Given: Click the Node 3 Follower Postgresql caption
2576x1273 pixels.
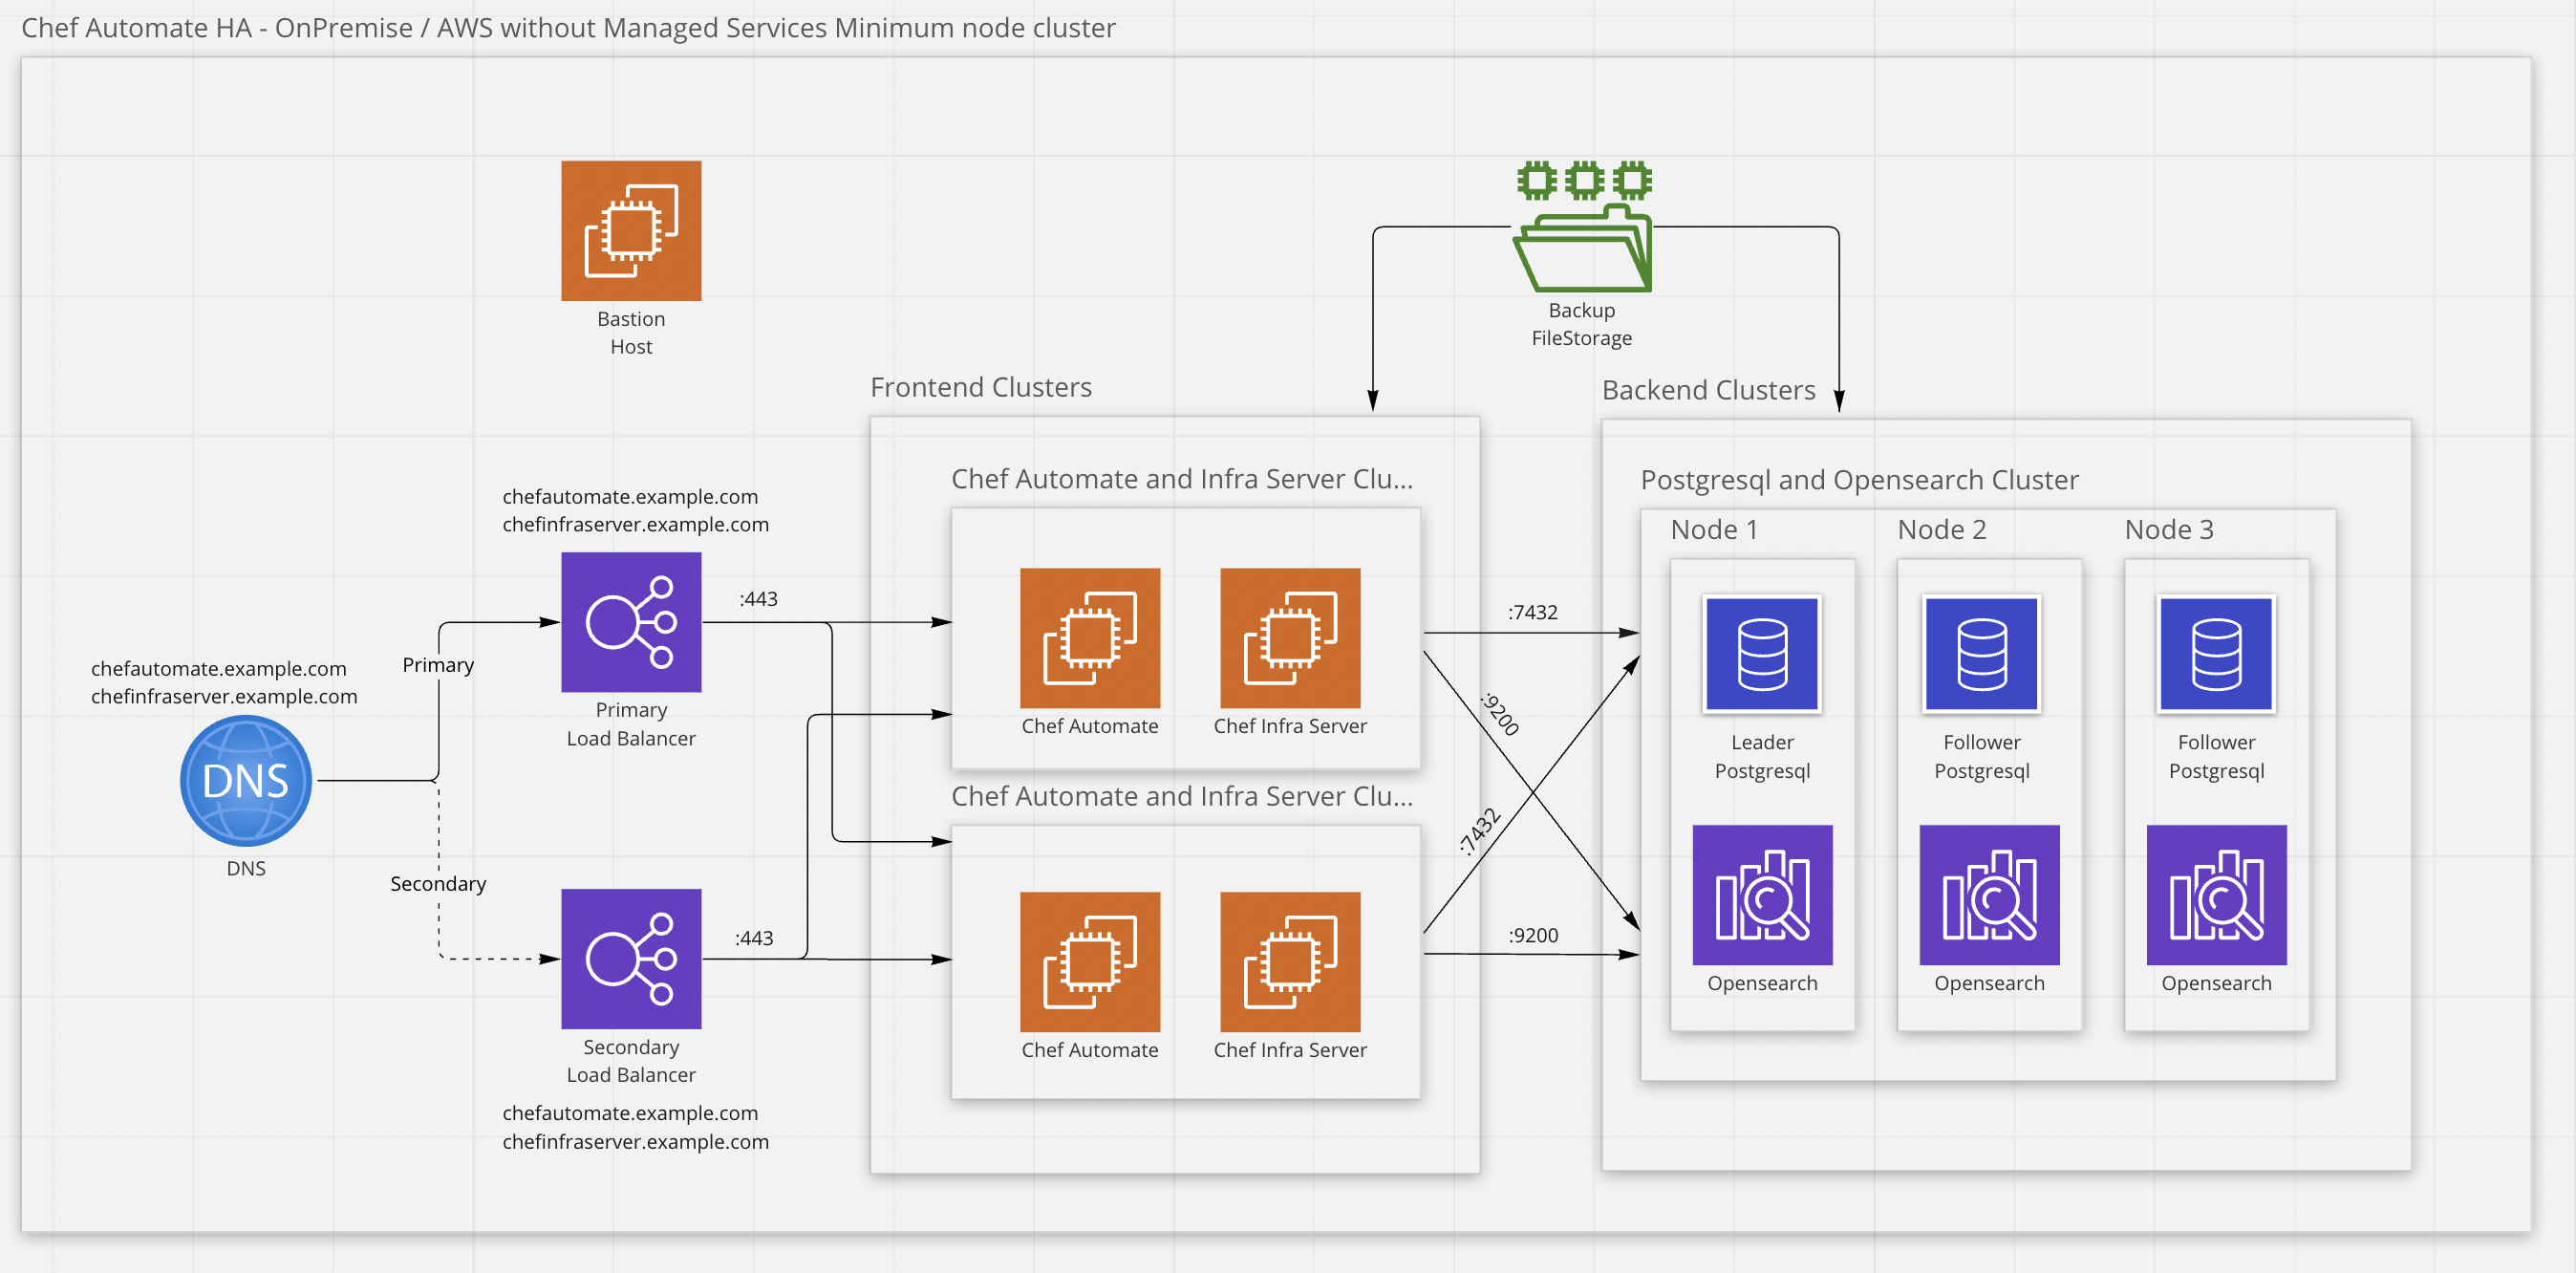Looking at the screenshot, I should pos(2216,757).
